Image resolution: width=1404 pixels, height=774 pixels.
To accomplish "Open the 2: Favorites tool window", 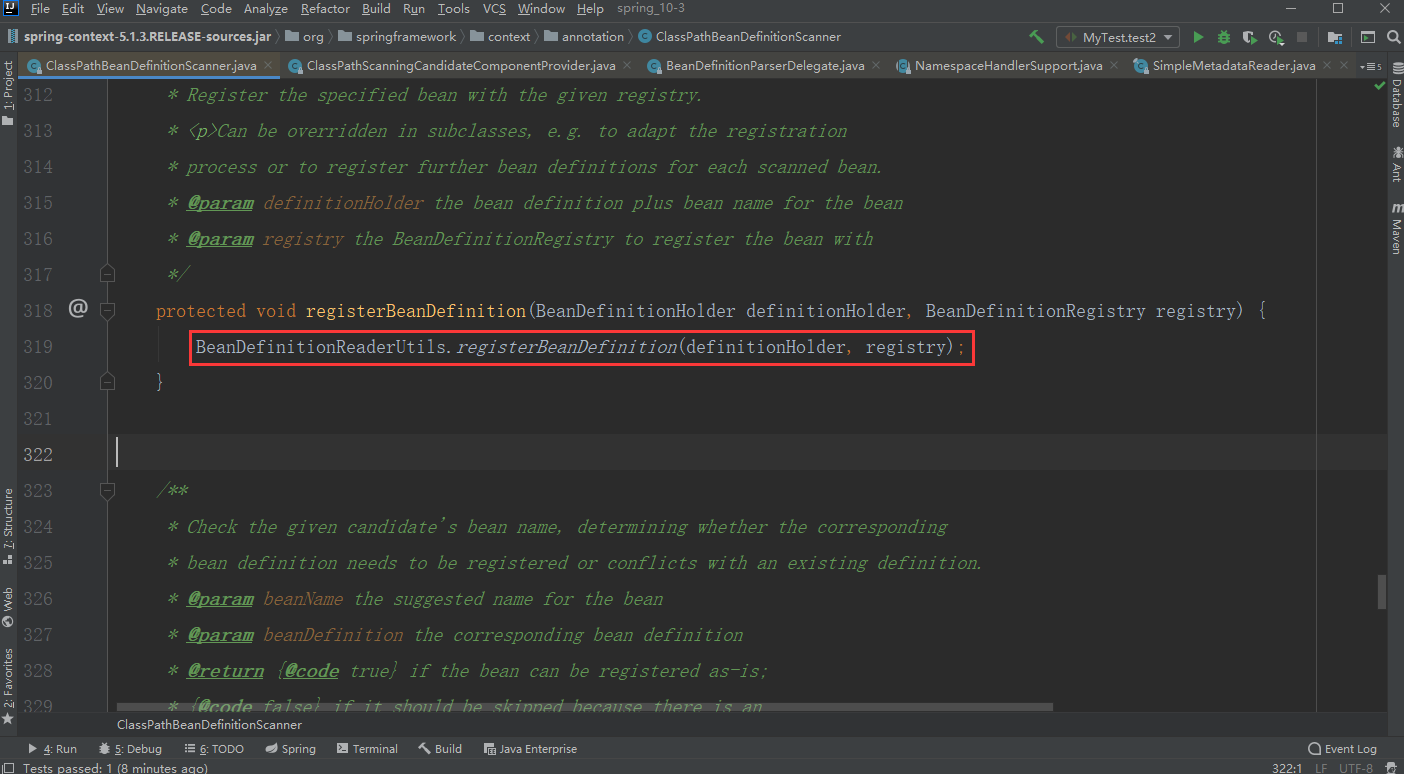I will click(8, 686).
